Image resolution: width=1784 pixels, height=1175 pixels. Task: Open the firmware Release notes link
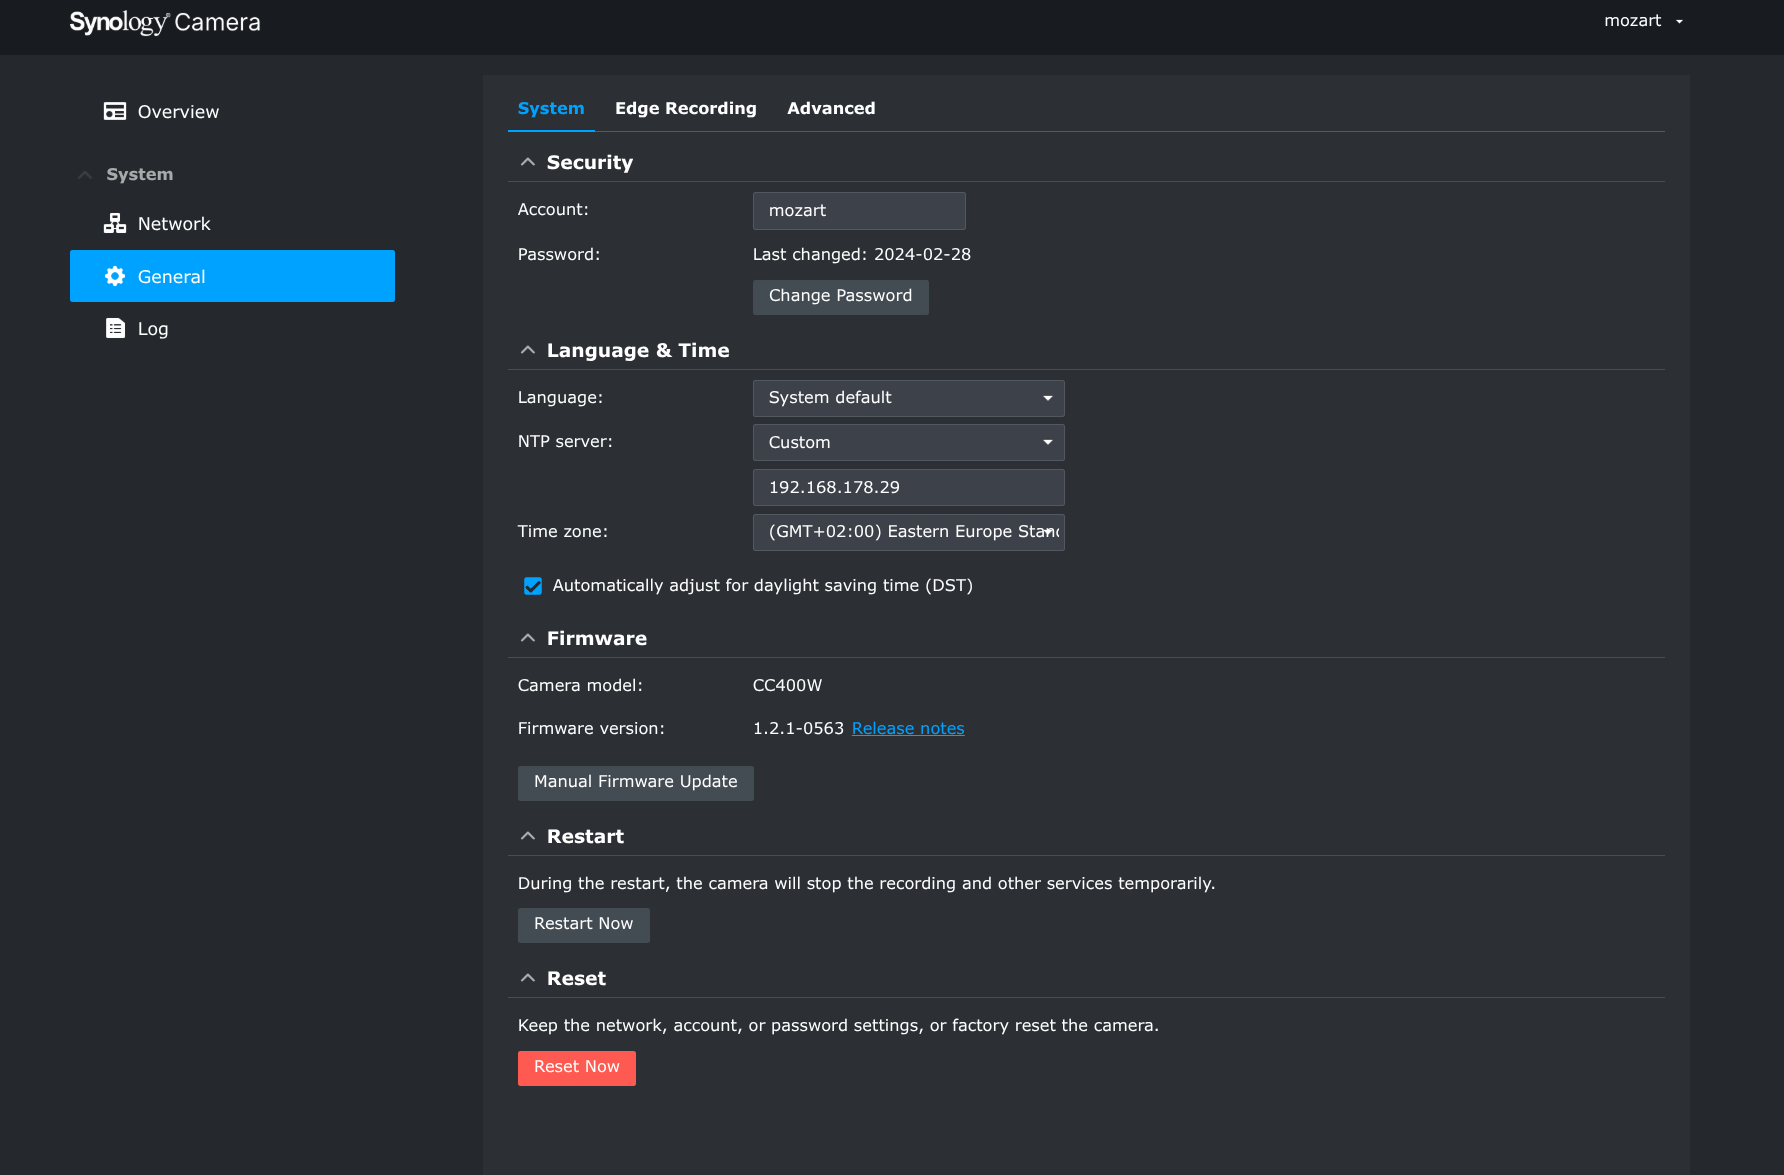(x=908, y=728)
